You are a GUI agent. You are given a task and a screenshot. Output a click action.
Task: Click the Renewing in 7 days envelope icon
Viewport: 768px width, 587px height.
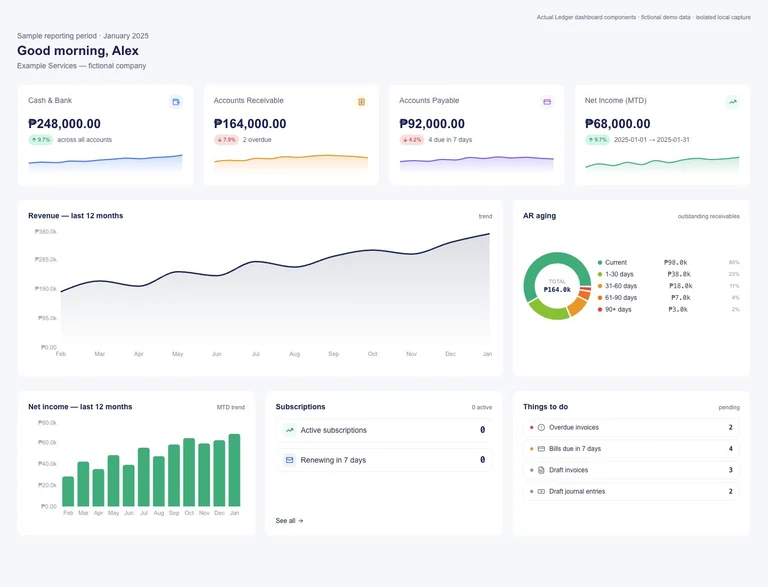click(290, 460)
